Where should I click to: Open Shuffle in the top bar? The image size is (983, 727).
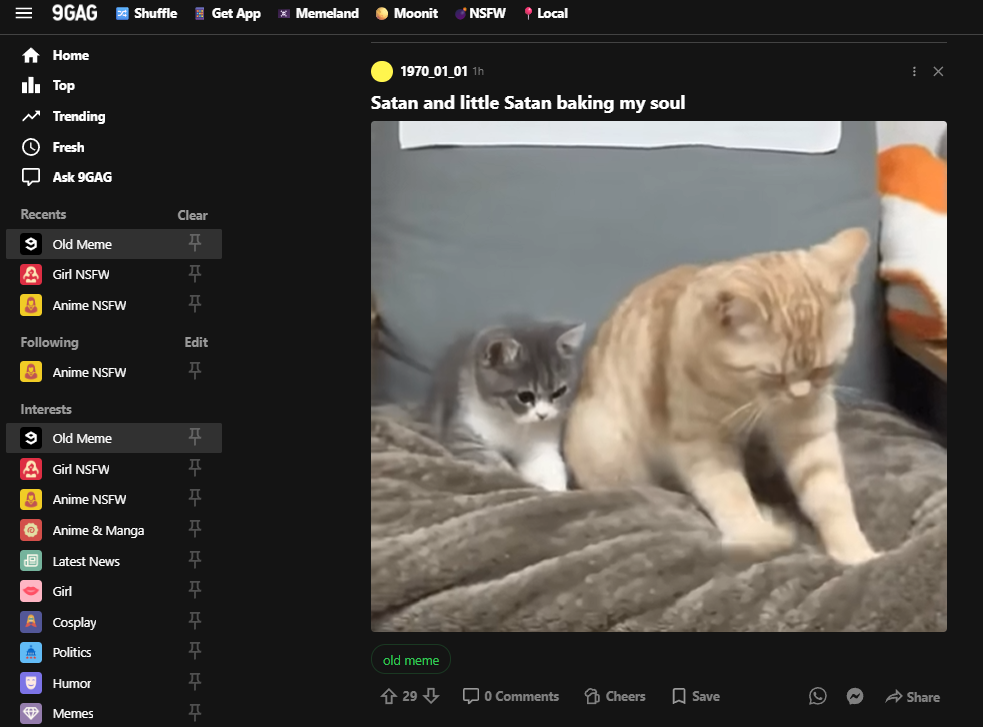146,13
